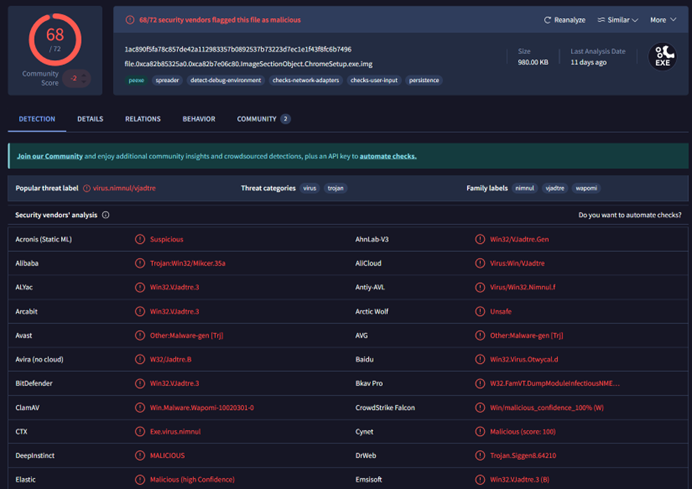Click the alert icon in the DrWeb row
This screenshot has height=489, width=692.
click(480, 455)
